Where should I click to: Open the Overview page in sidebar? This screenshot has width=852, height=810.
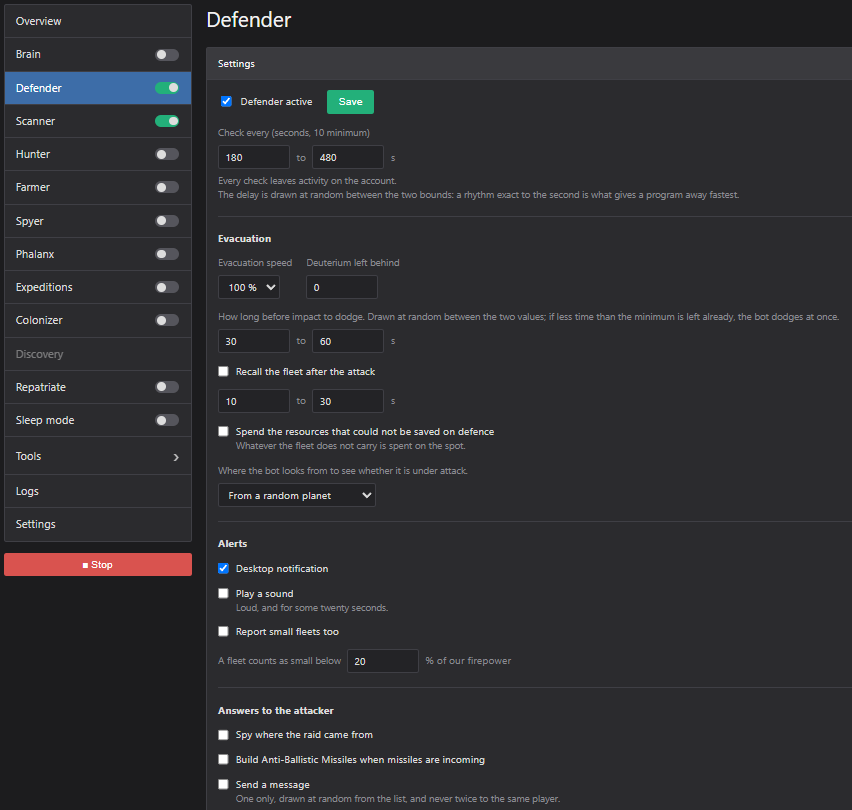[x=98, y=21]
